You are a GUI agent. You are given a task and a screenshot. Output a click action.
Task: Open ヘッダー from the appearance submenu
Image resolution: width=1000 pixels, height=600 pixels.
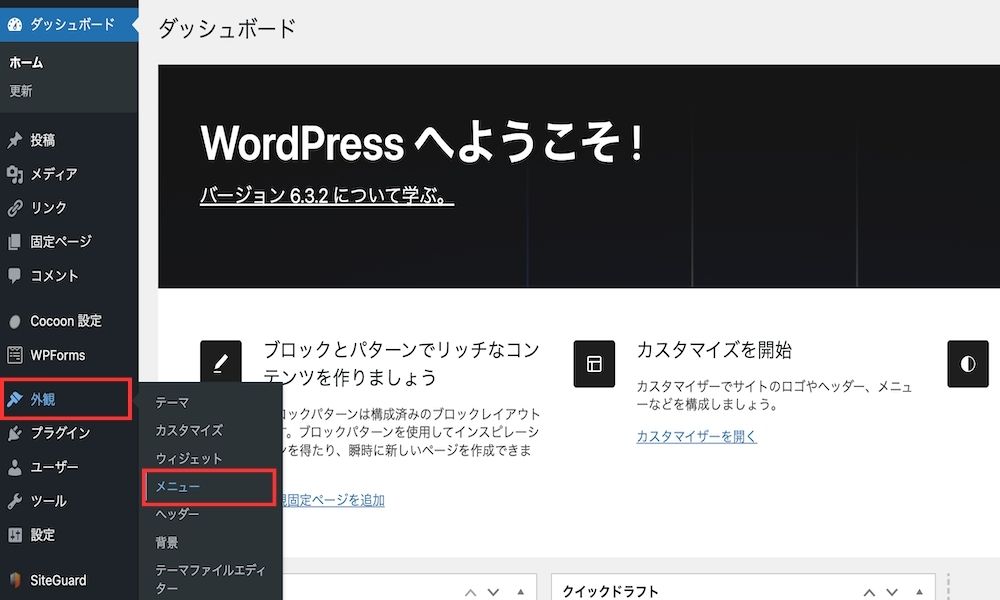pos(177,514)
